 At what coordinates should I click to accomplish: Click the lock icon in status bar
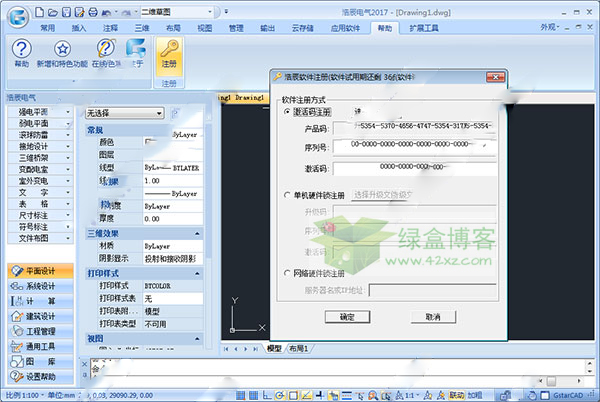coord(505,395)
